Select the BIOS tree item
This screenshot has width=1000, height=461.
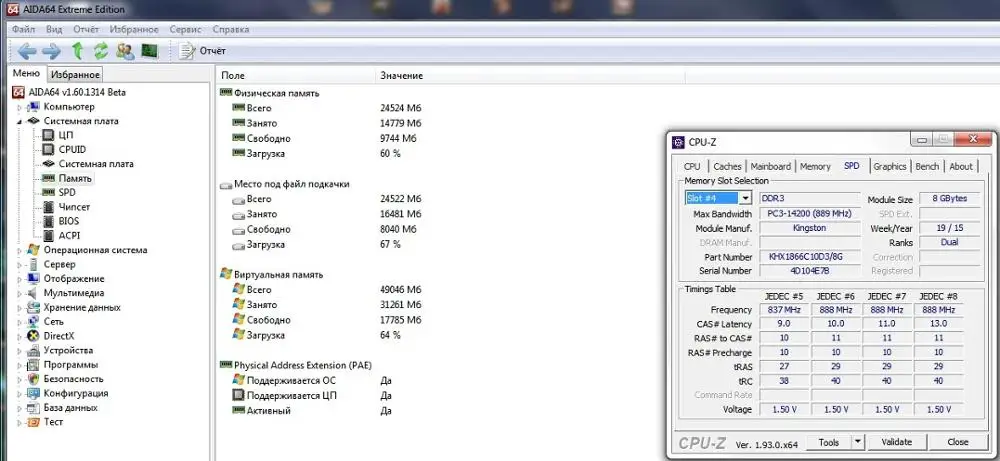[x=69, y=221]
